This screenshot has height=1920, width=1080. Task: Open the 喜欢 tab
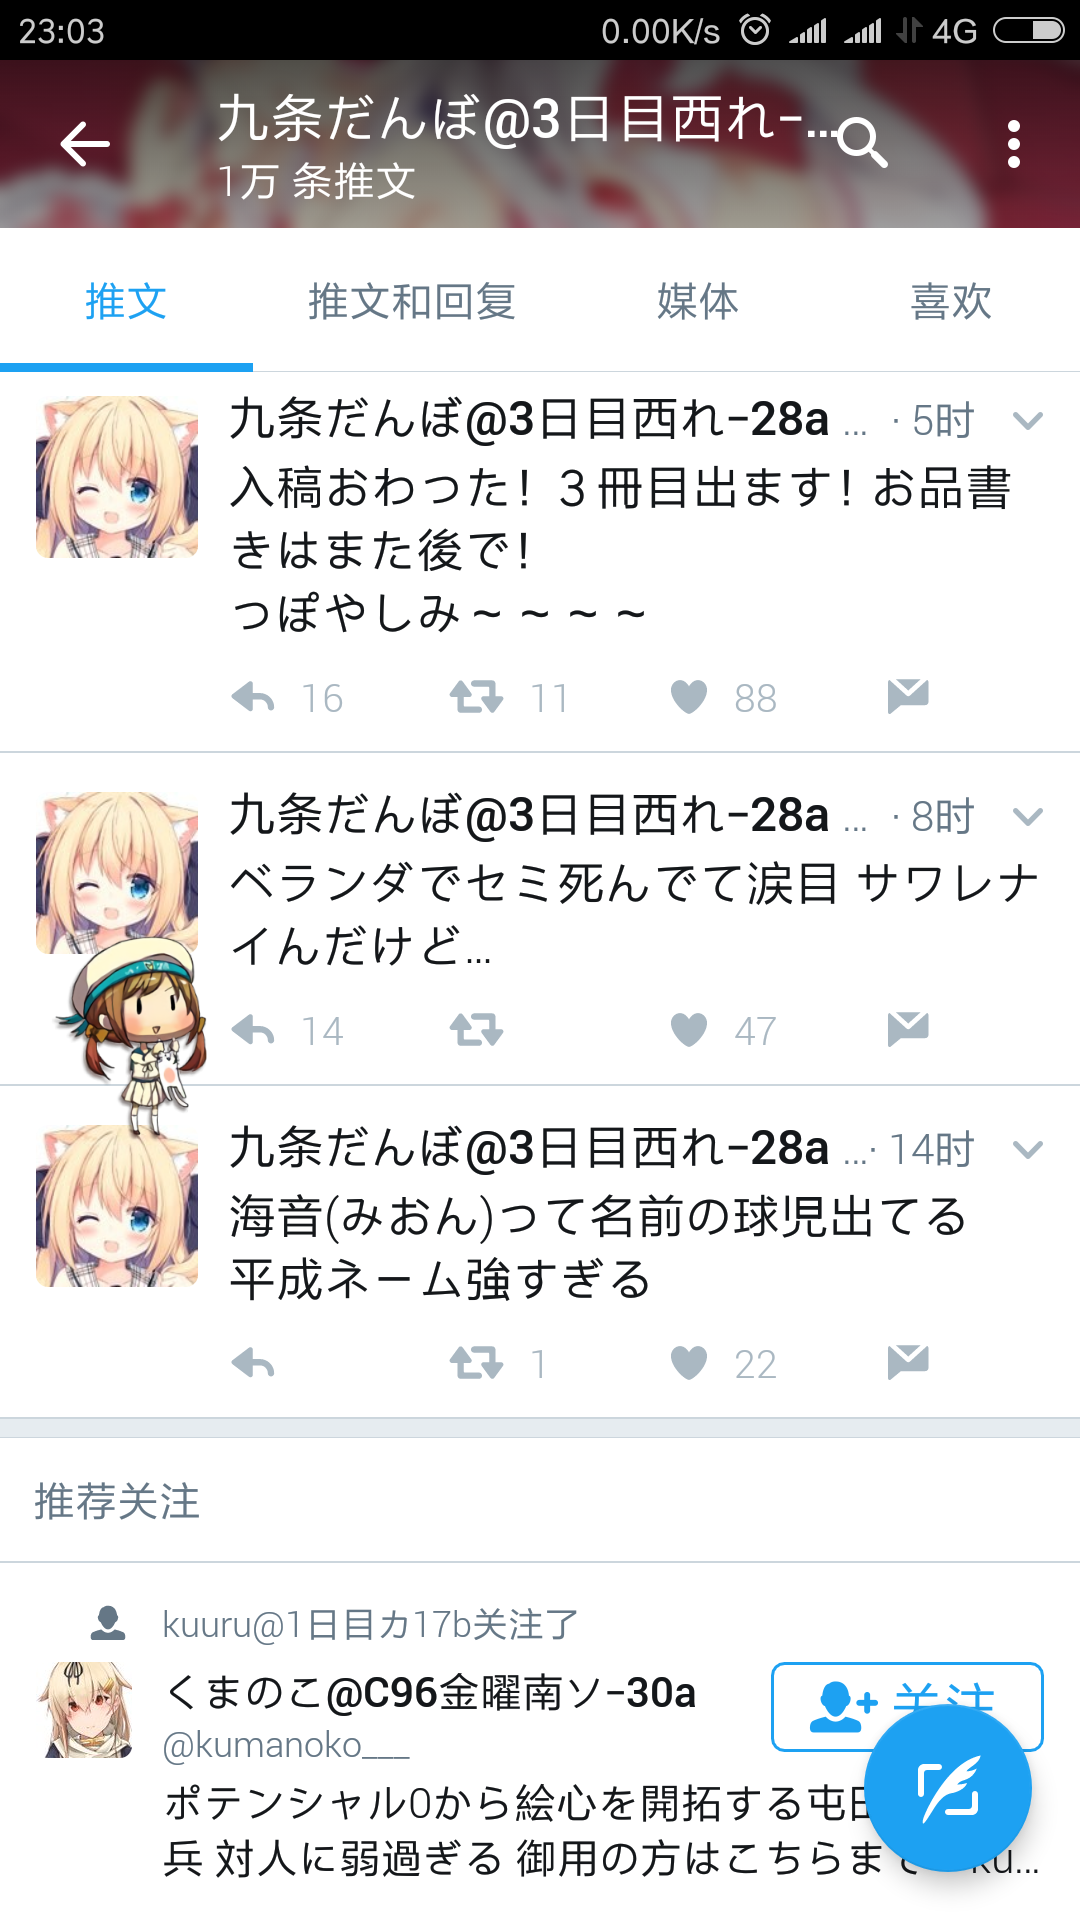coord(951,301)
